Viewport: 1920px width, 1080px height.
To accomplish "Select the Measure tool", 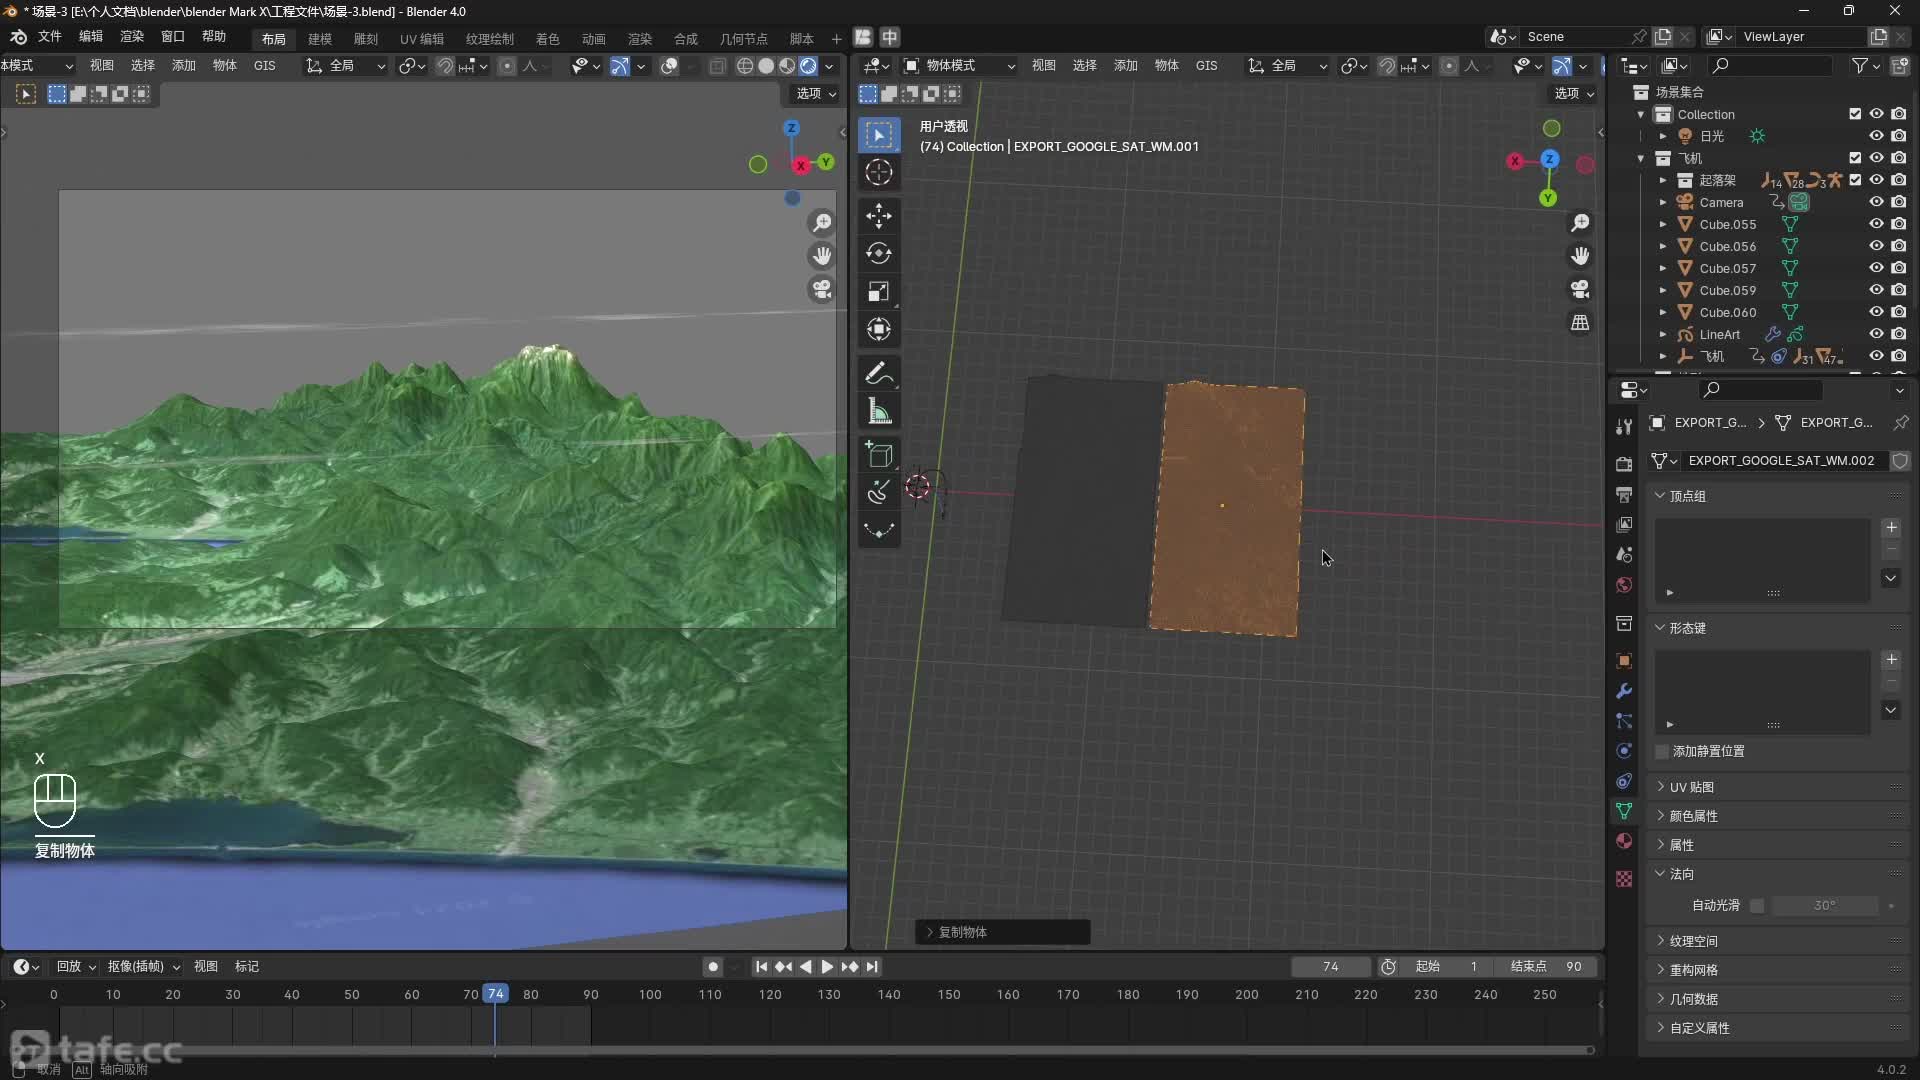I will click(879, 412).
